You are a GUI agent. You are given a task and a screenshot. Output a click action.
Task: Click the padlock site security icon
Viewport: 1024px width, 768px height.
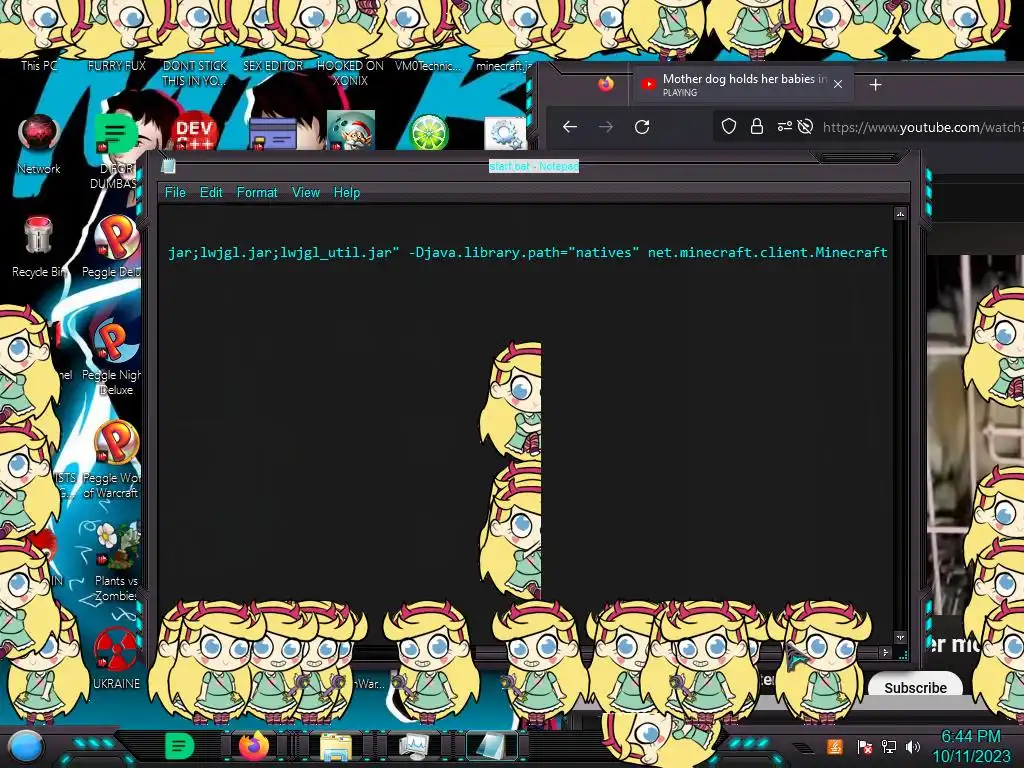click(757, 126)
